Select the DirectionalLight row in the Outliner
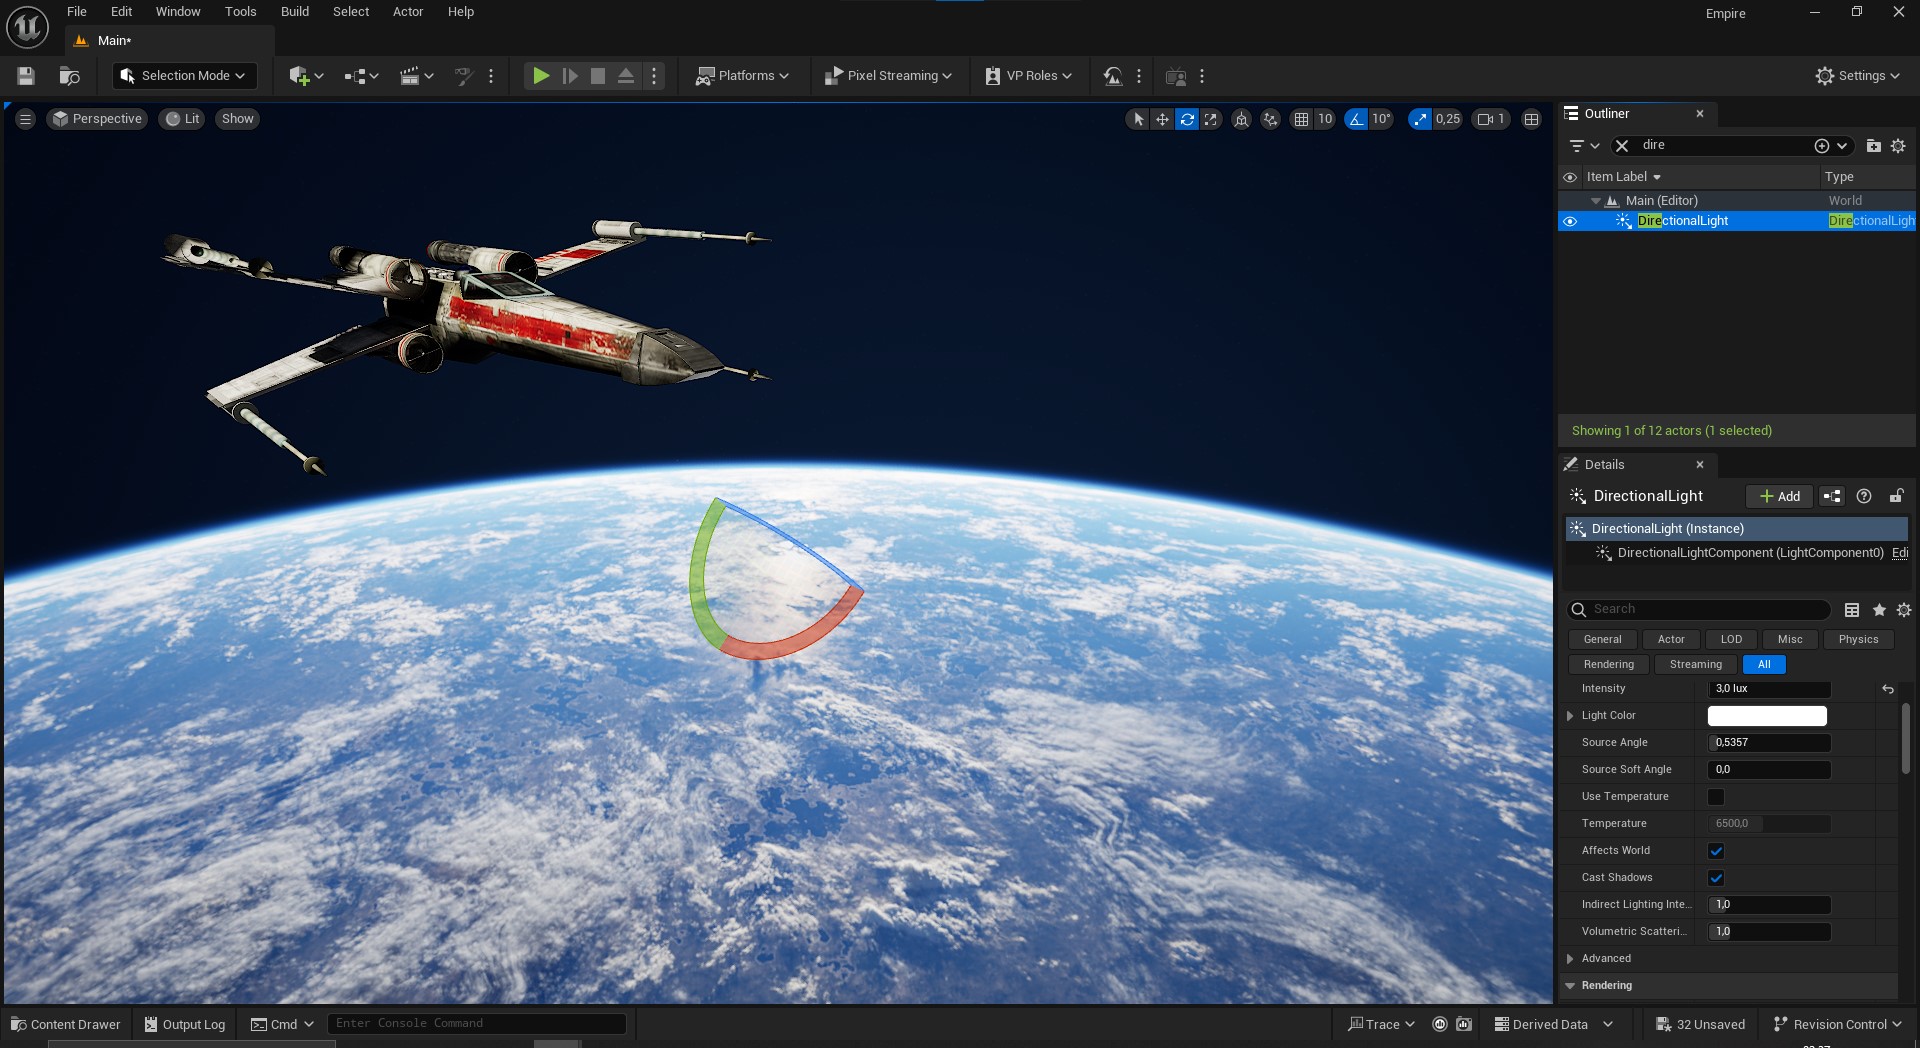 1737,221
